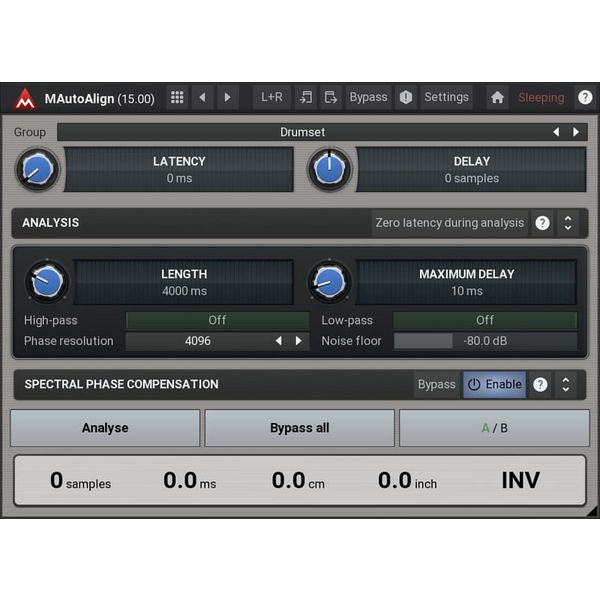Toggle the INV phase invert indicator

[x=520, y=481]
